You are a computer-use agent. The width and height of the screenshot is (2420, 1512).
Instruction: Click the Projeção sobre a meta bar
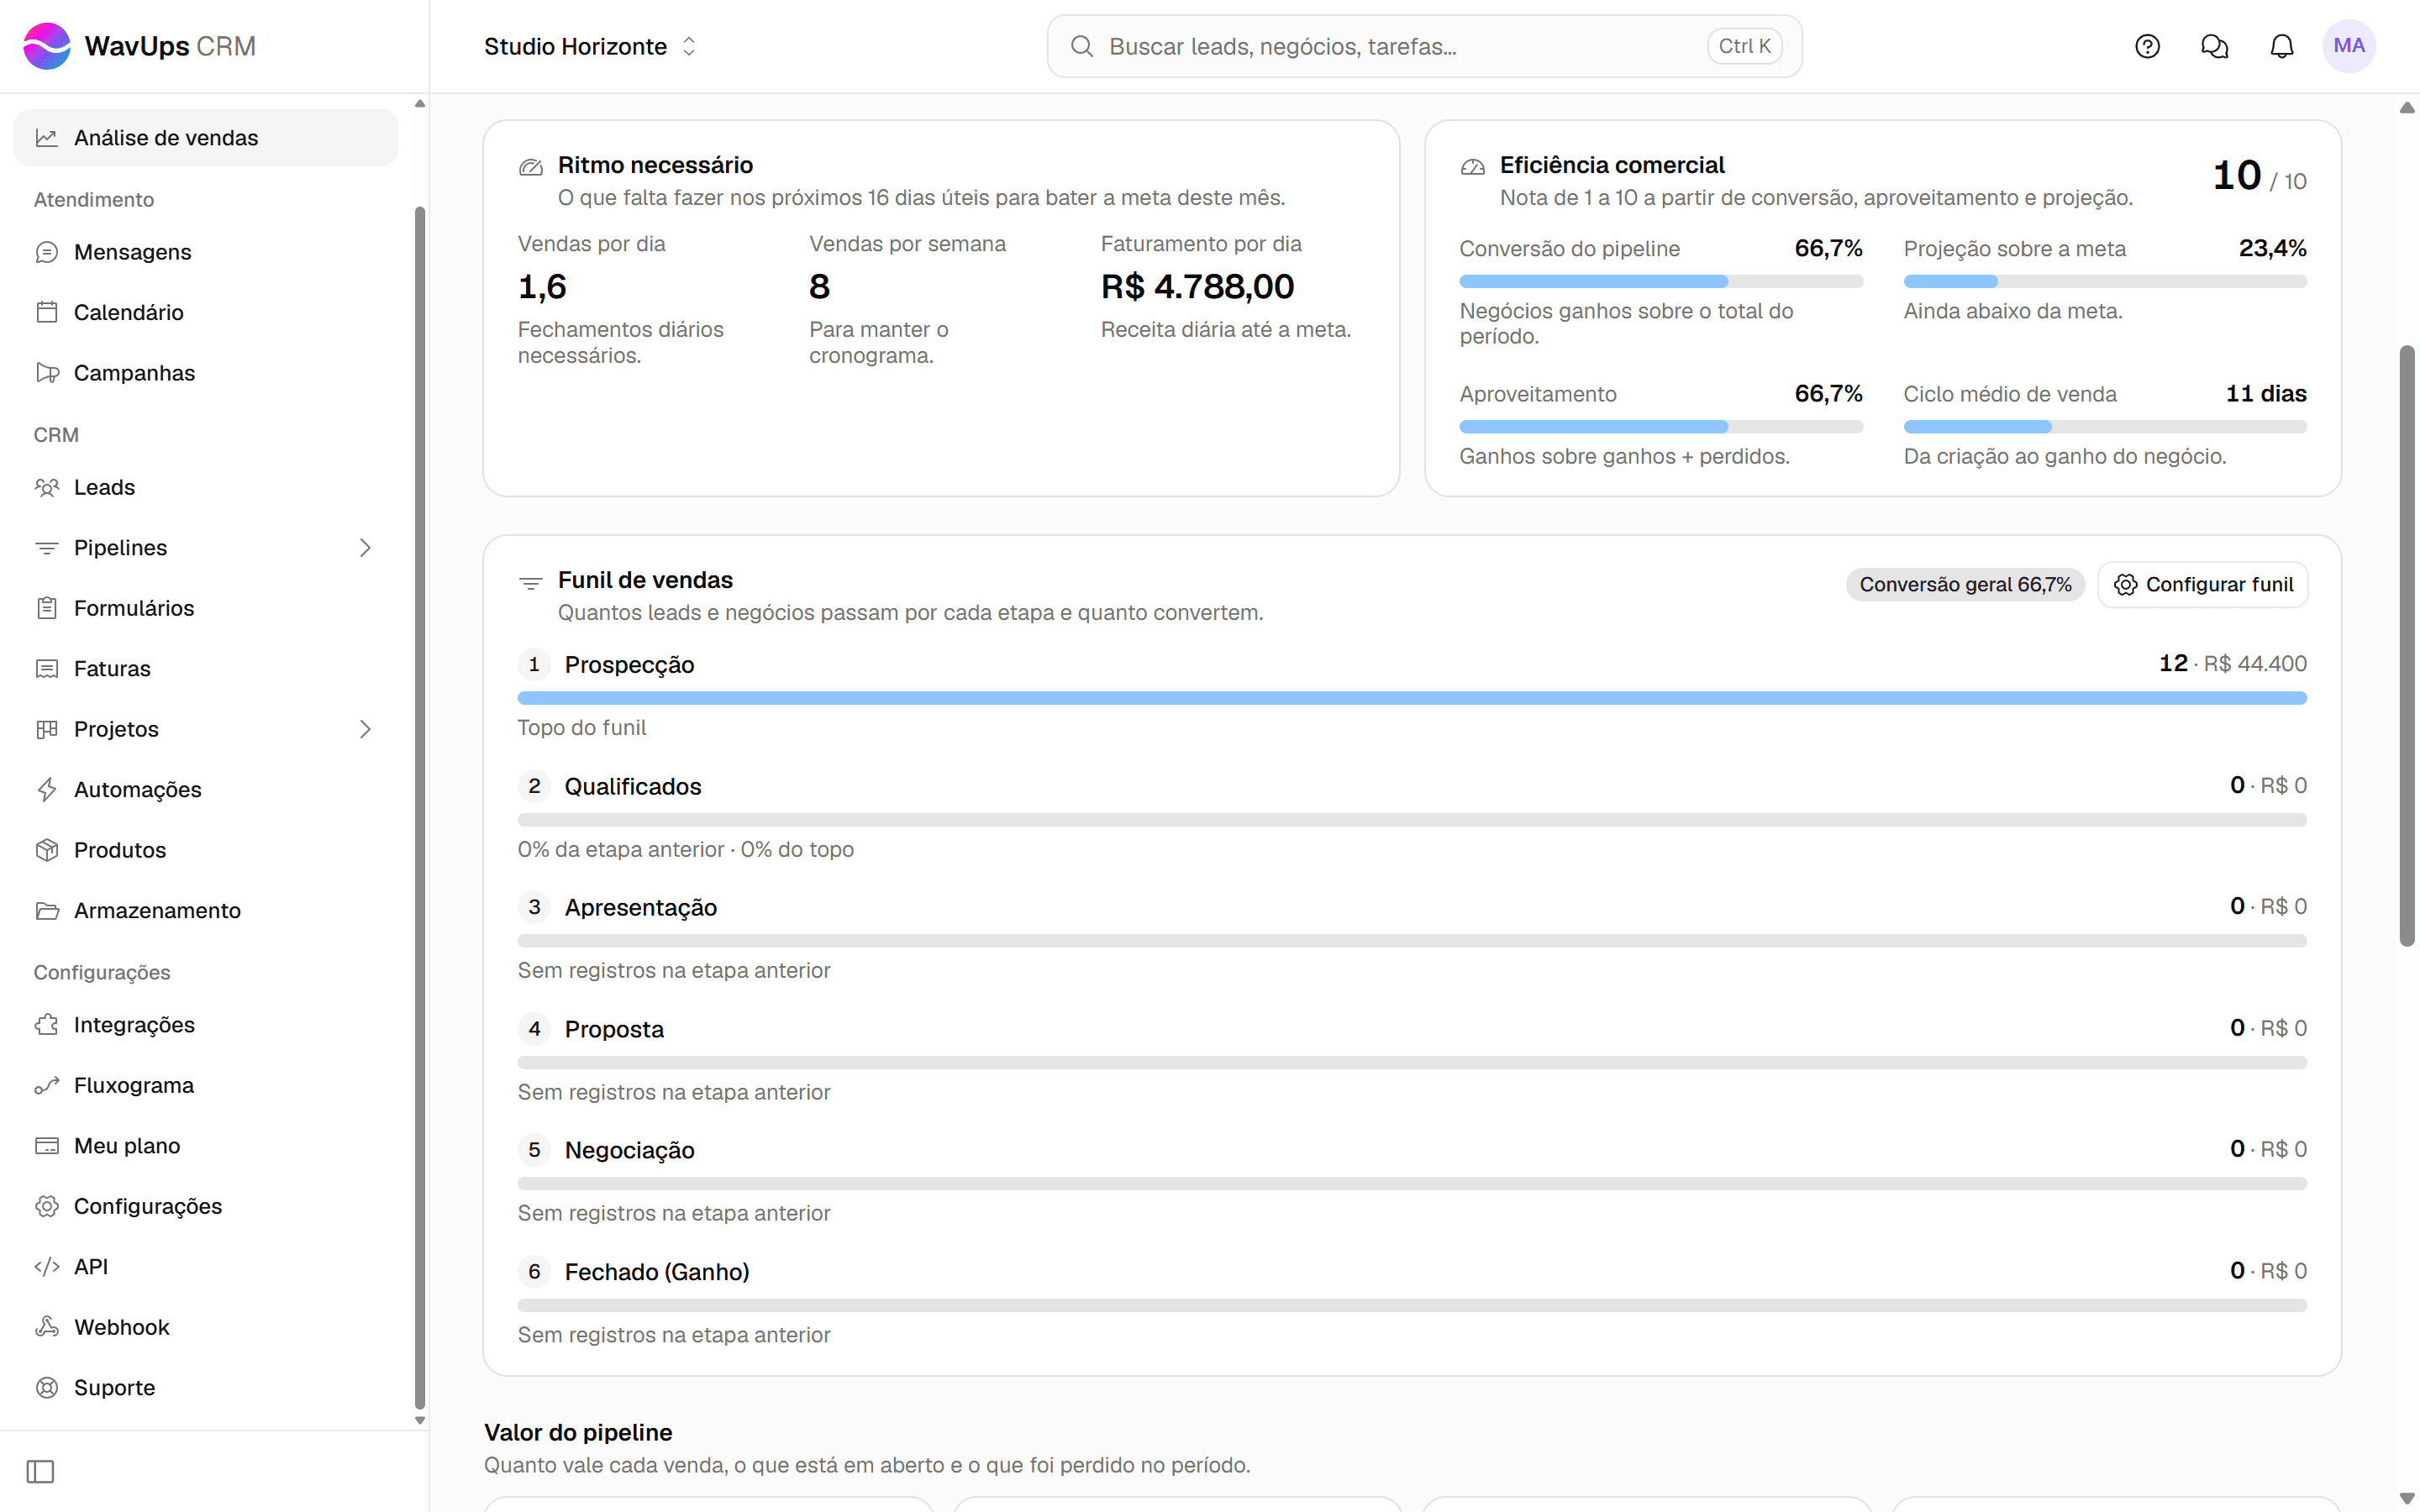pyautogui.click(x=2105, y=282)
